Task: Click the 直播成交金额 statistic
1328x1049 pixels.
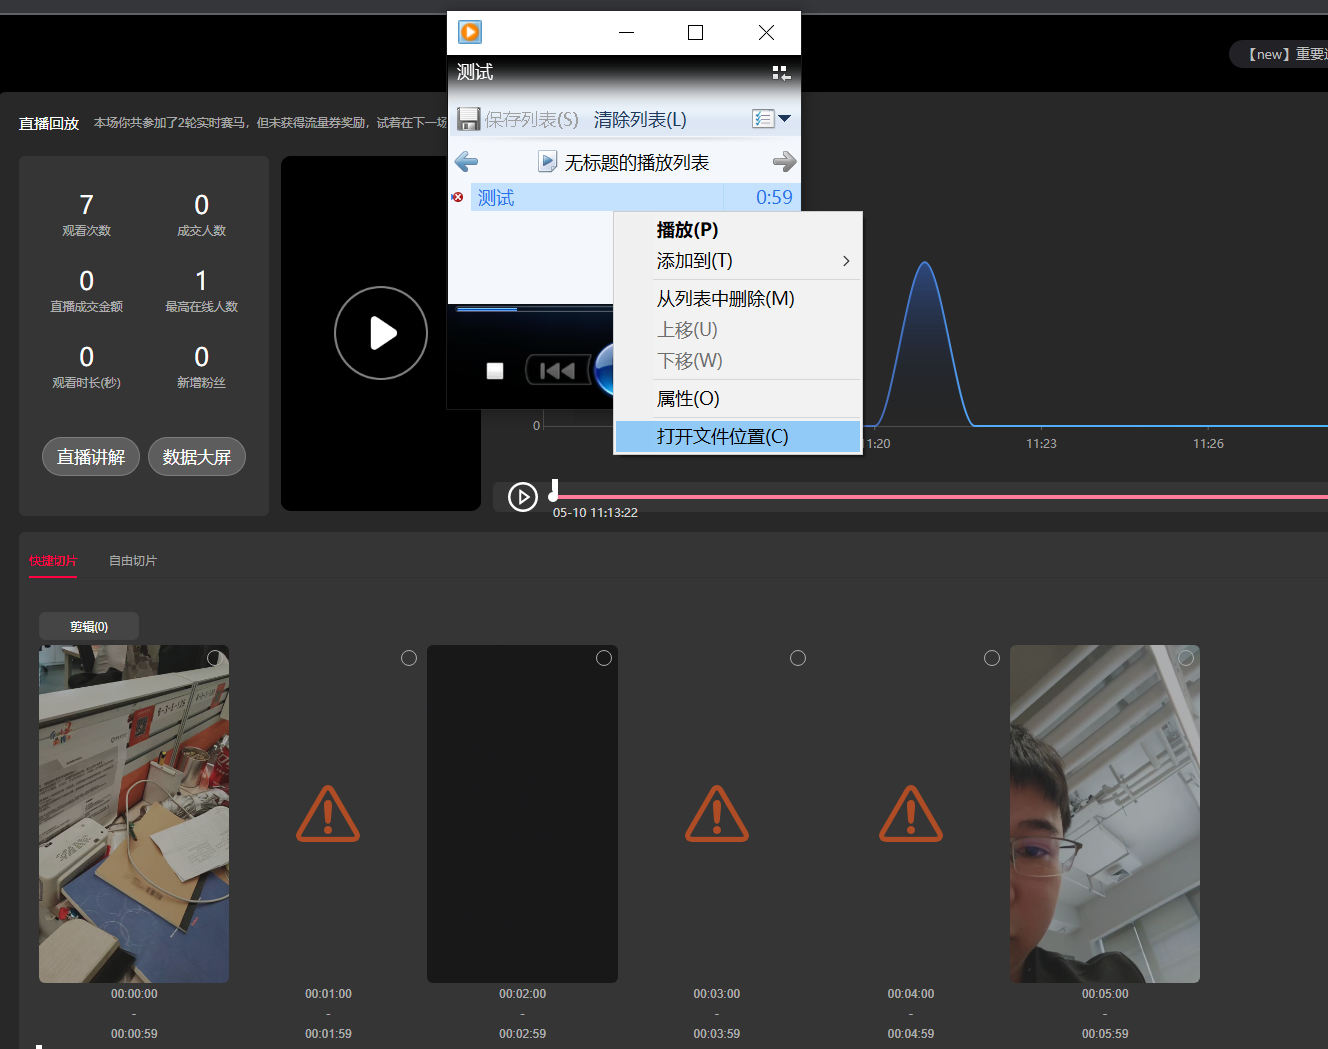Action: 87,290
